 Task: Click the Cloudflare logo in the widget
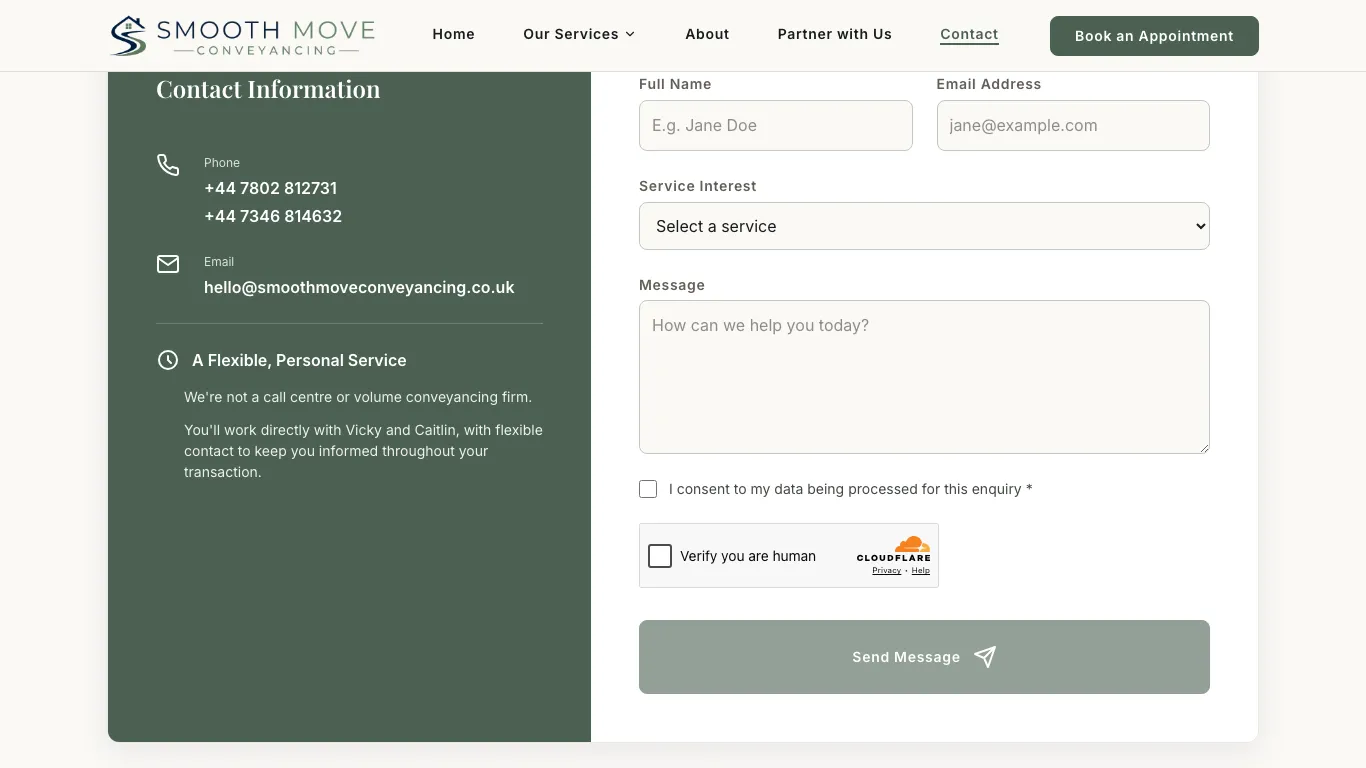894,549
